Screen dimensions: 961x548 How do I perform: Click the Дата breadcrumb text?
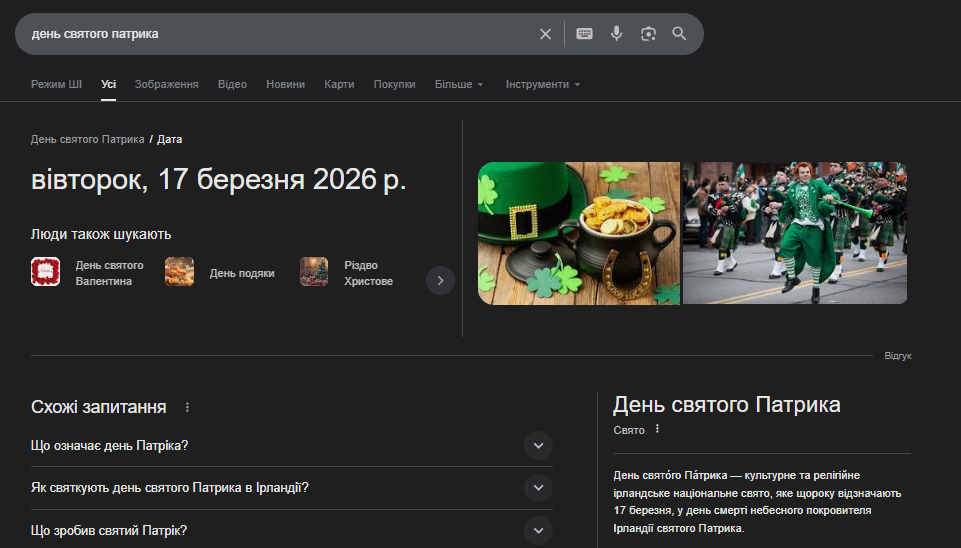[x=170, y=139]
